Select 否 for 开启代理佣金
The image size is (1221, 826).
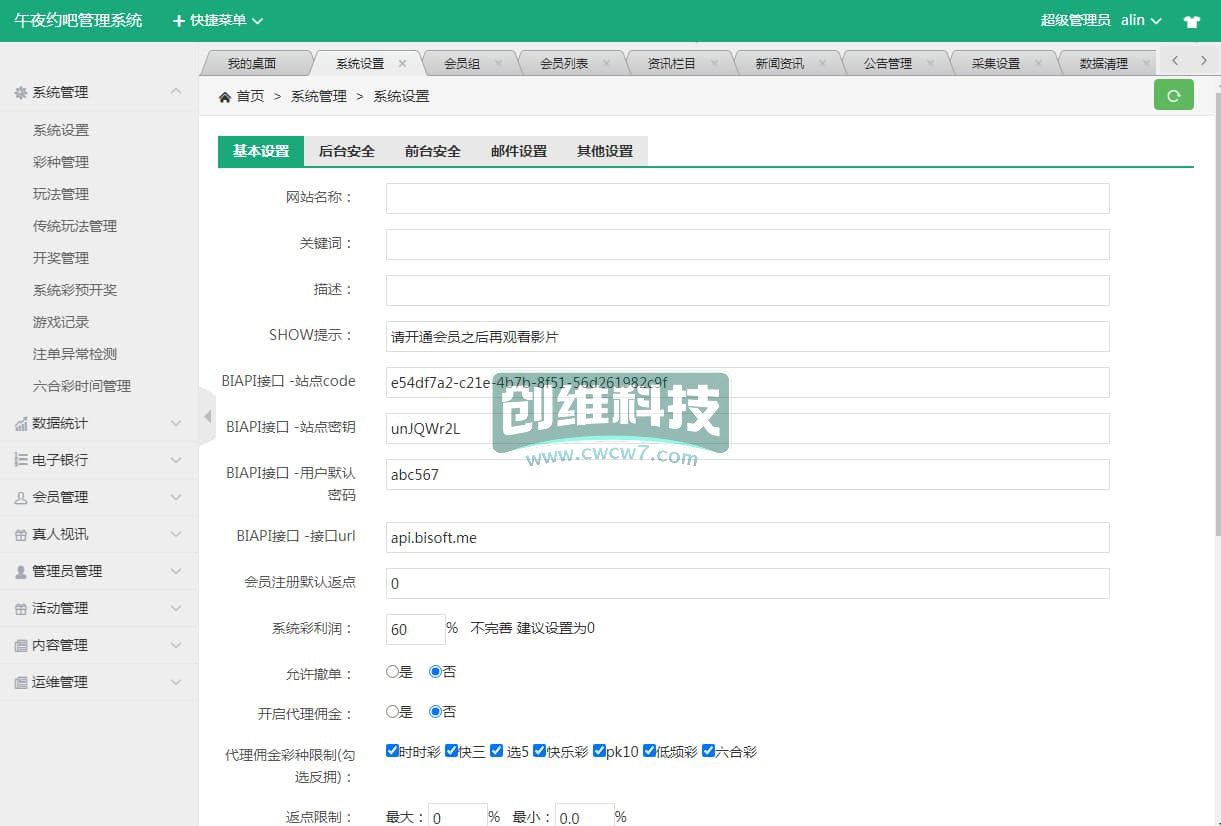[436, 712]
